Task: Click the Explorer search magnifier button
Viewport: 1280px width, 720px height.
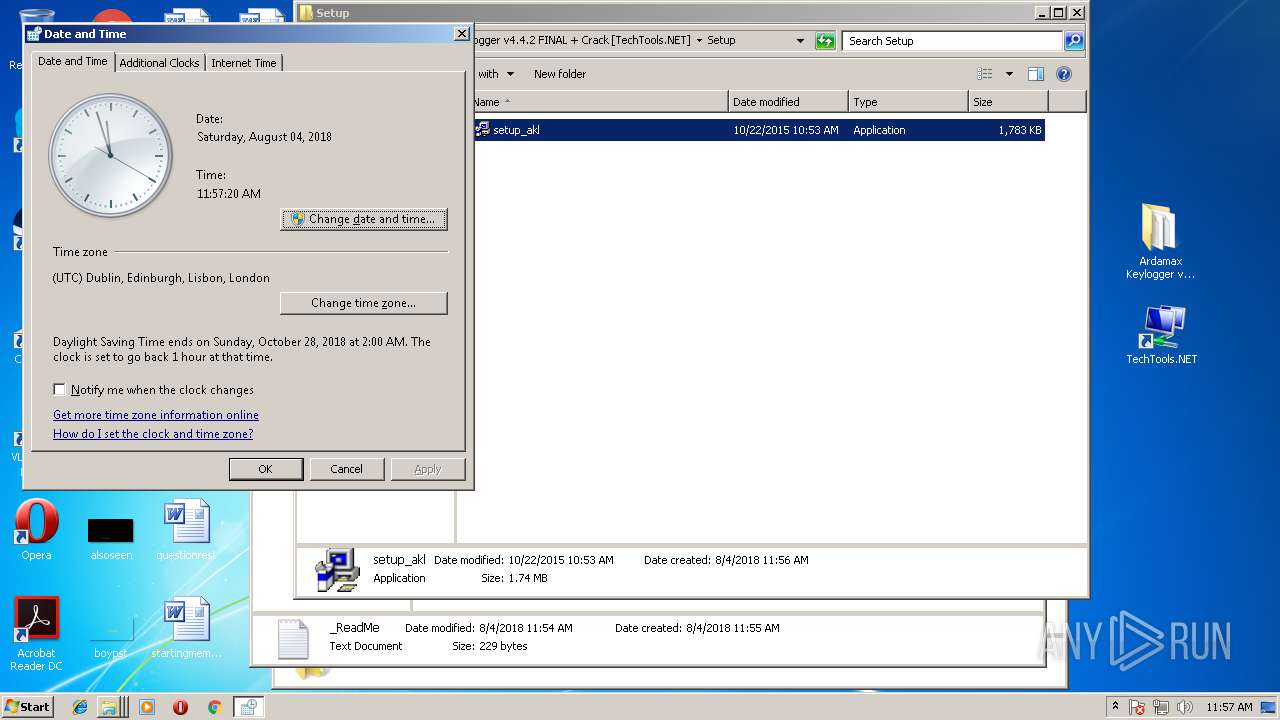Action: pos(1074,41)
